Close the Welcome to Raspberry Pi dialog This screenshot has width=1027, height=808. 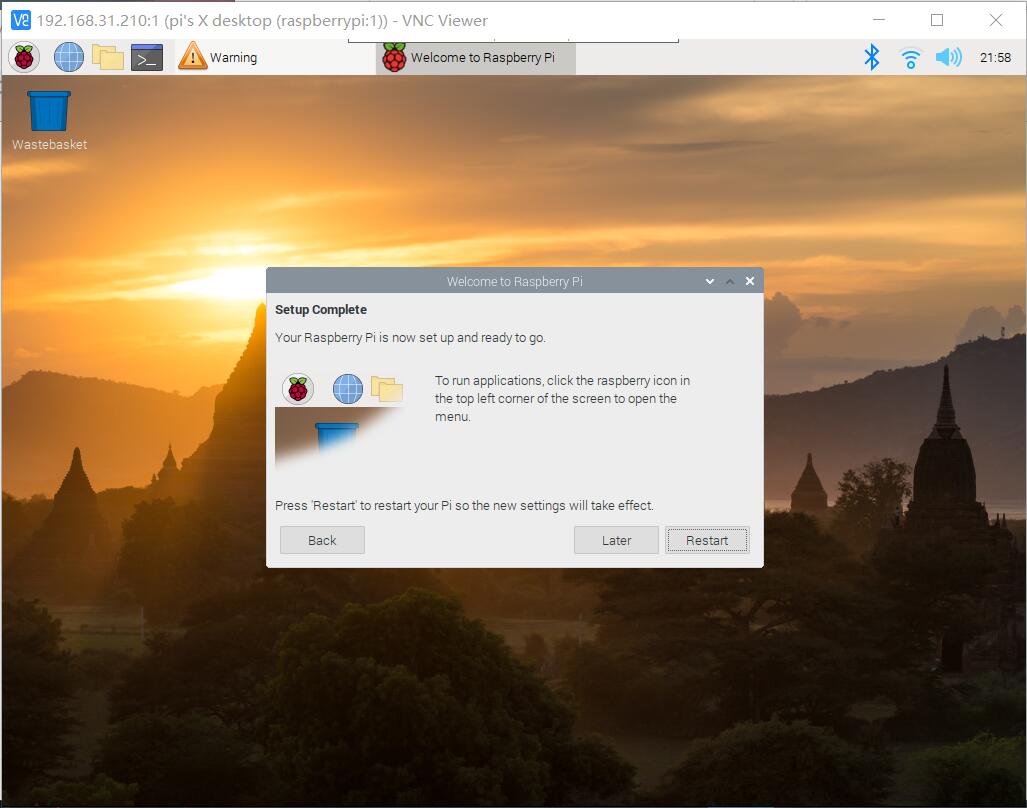(750, 281)
